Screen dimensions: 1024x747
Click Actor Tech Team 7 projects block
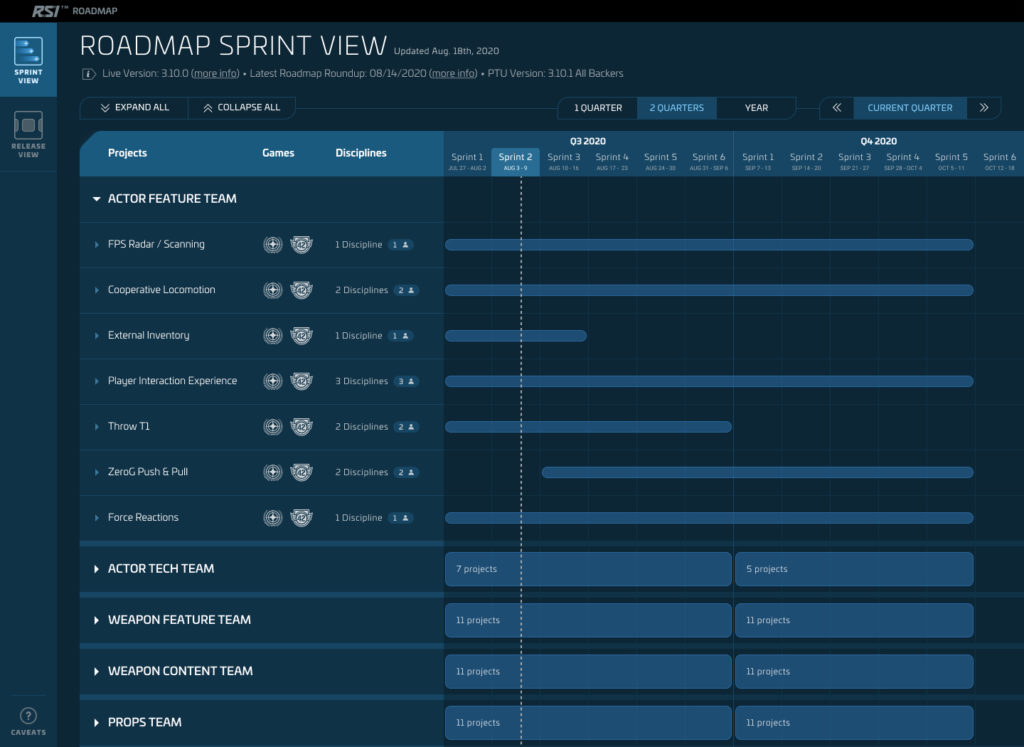coord(588,569)
